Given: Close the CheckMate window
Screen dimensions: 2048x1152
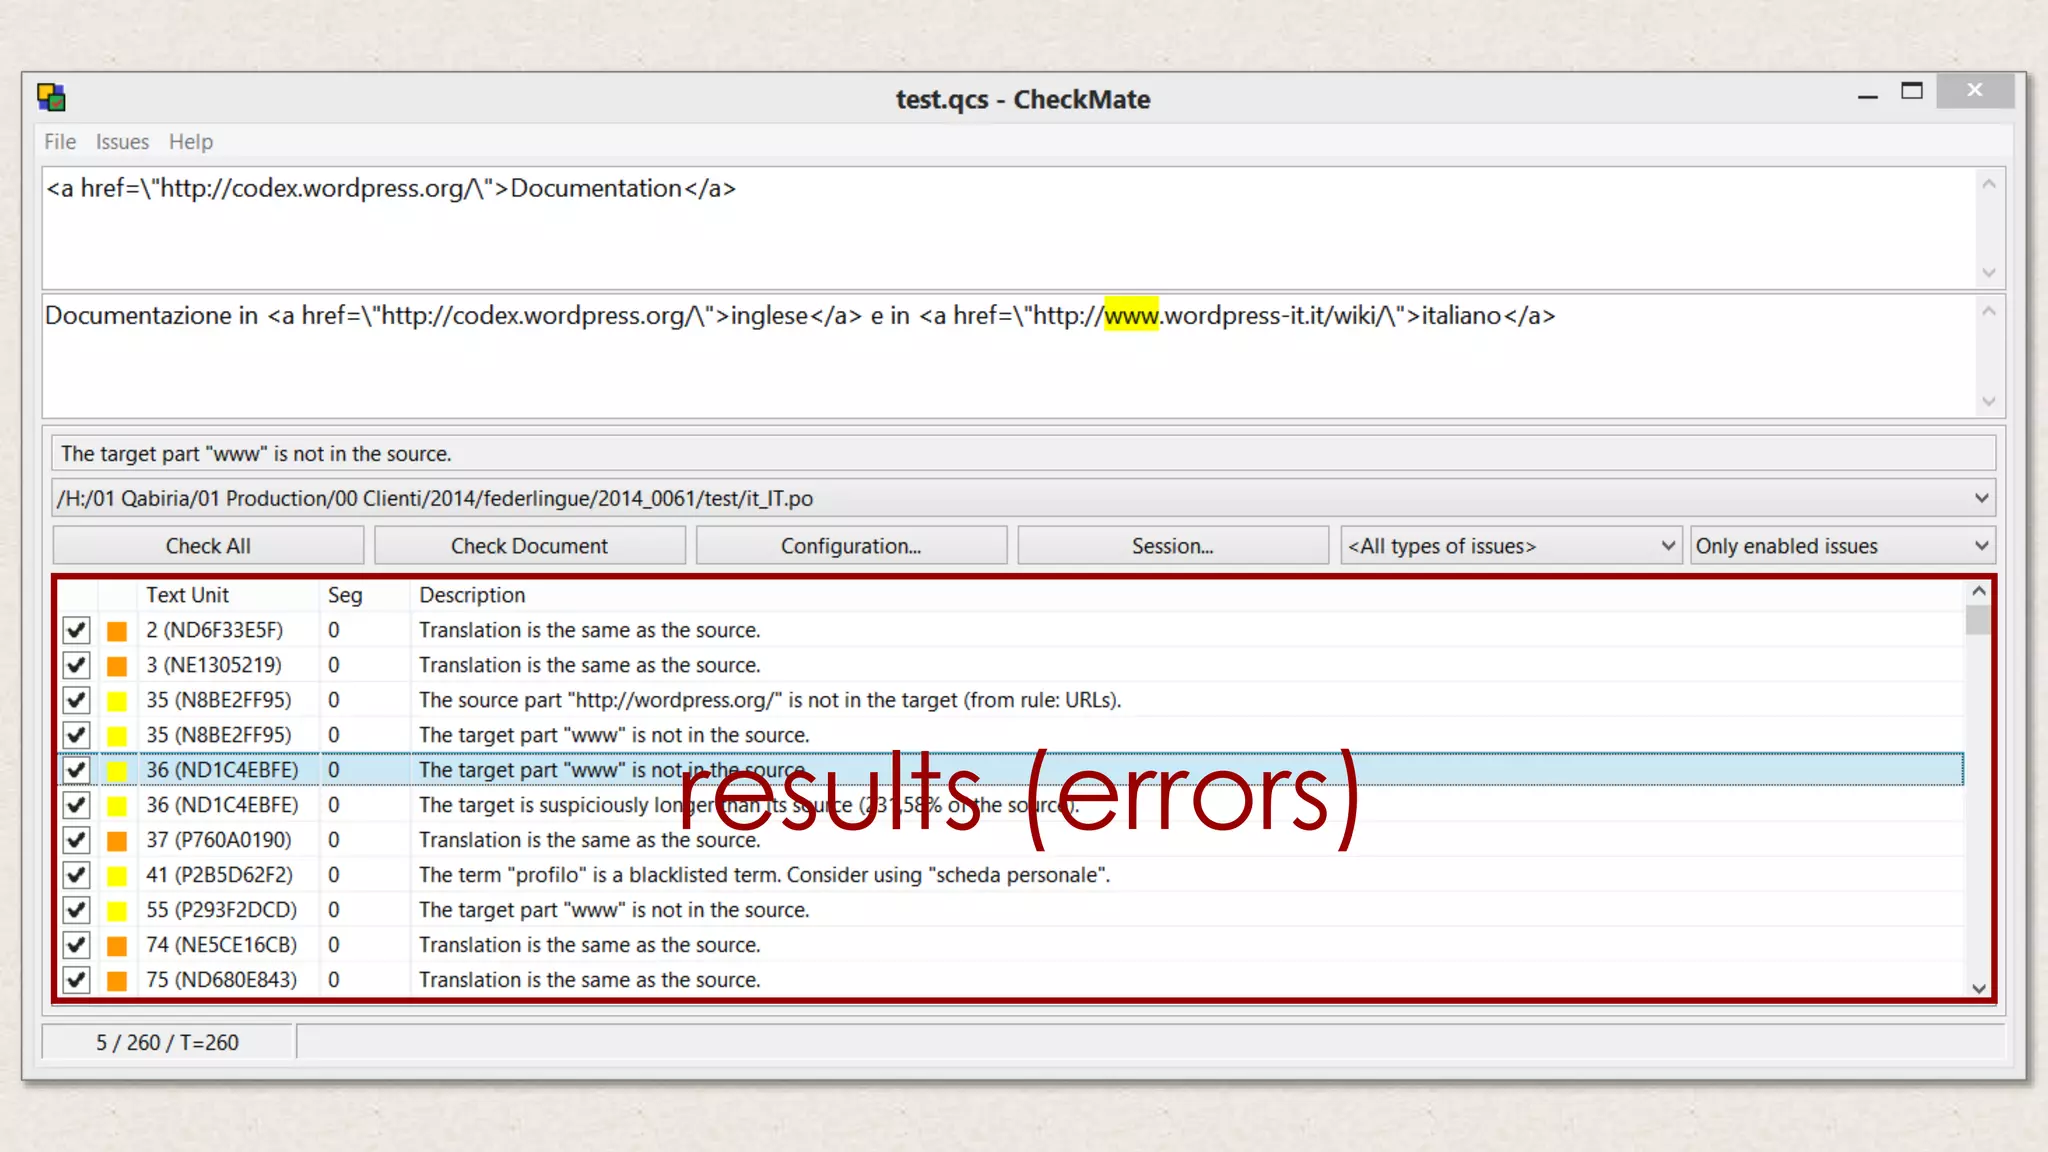Looking at the screenshot, I should pyautogui.click(x=1974, y=90).
